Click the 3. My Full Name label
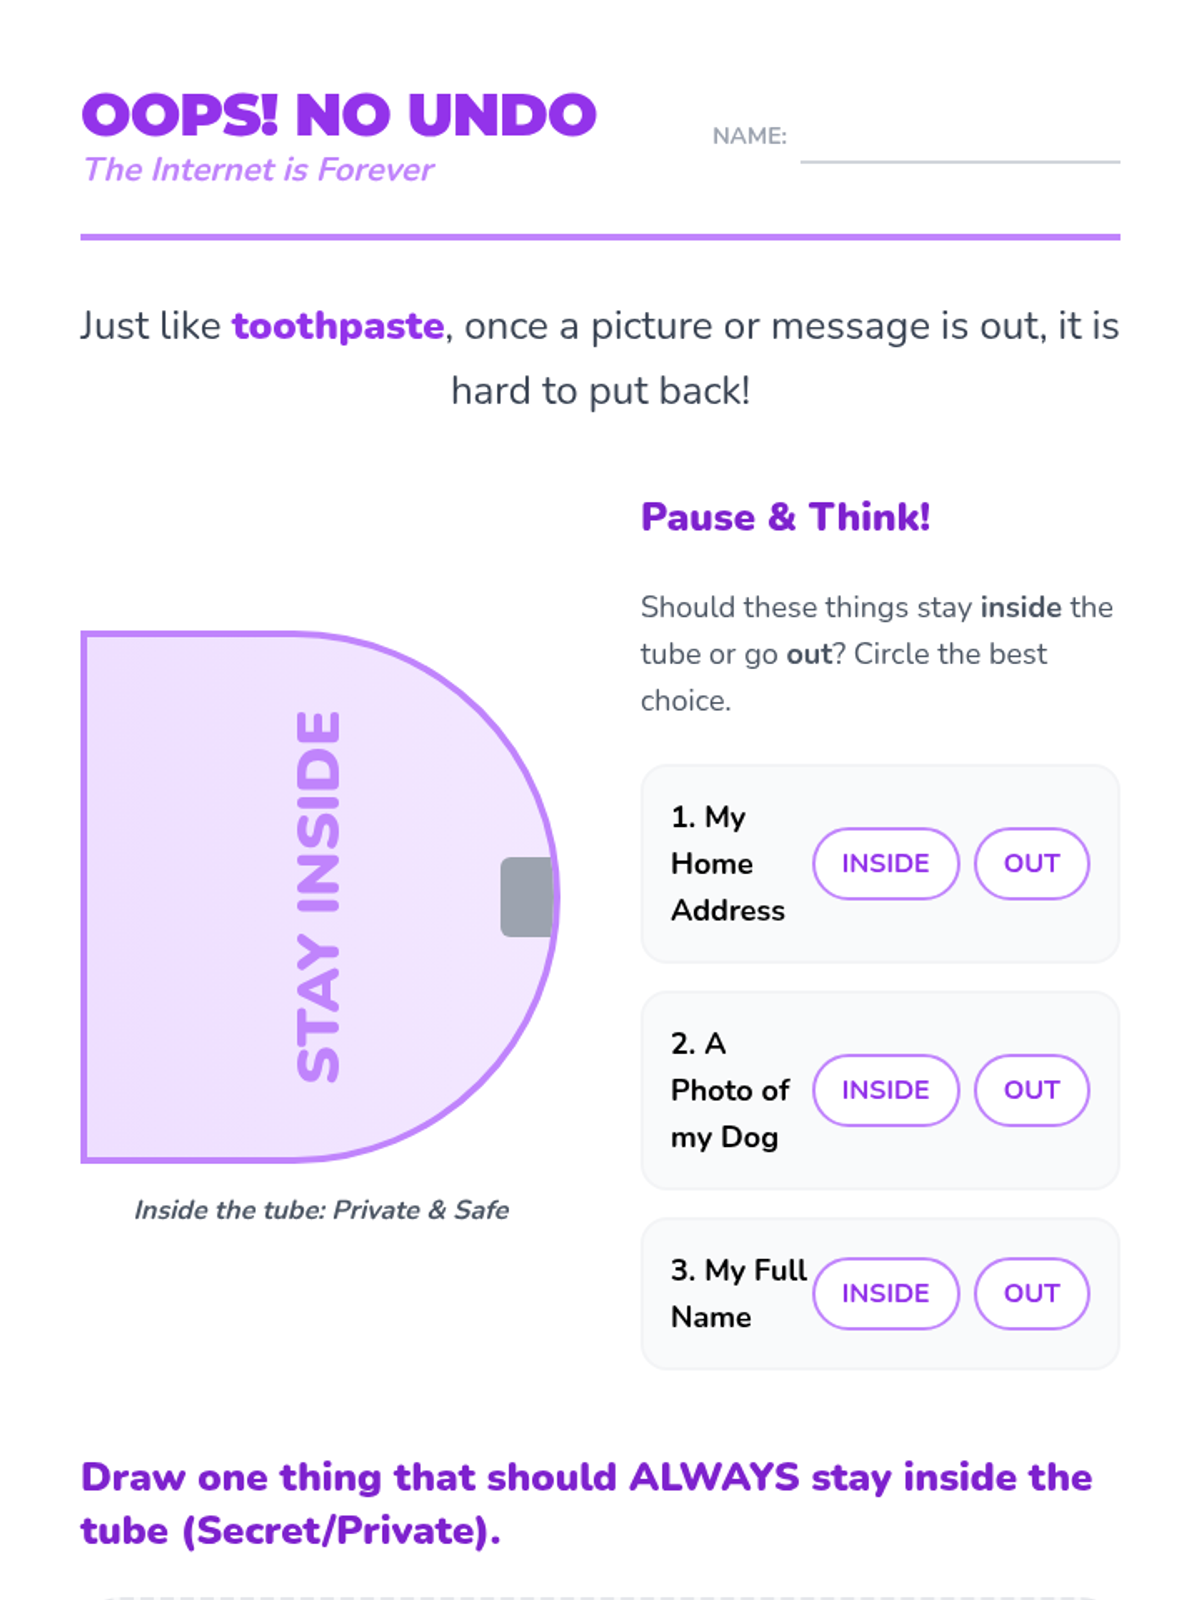Screen dimensions: 1200x1600 tap(737, 1293)
